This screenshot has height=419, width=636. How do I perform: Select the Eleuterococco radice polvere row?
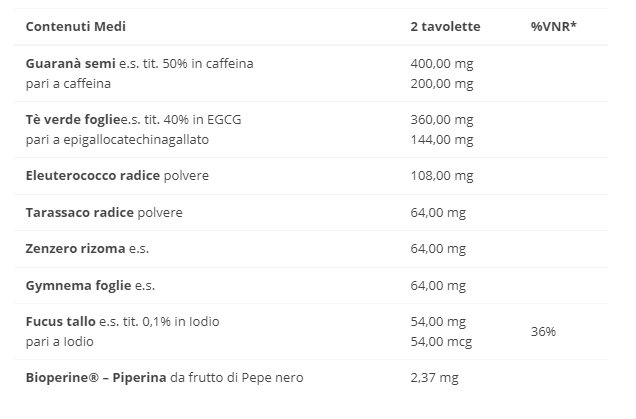click(311, 176)
